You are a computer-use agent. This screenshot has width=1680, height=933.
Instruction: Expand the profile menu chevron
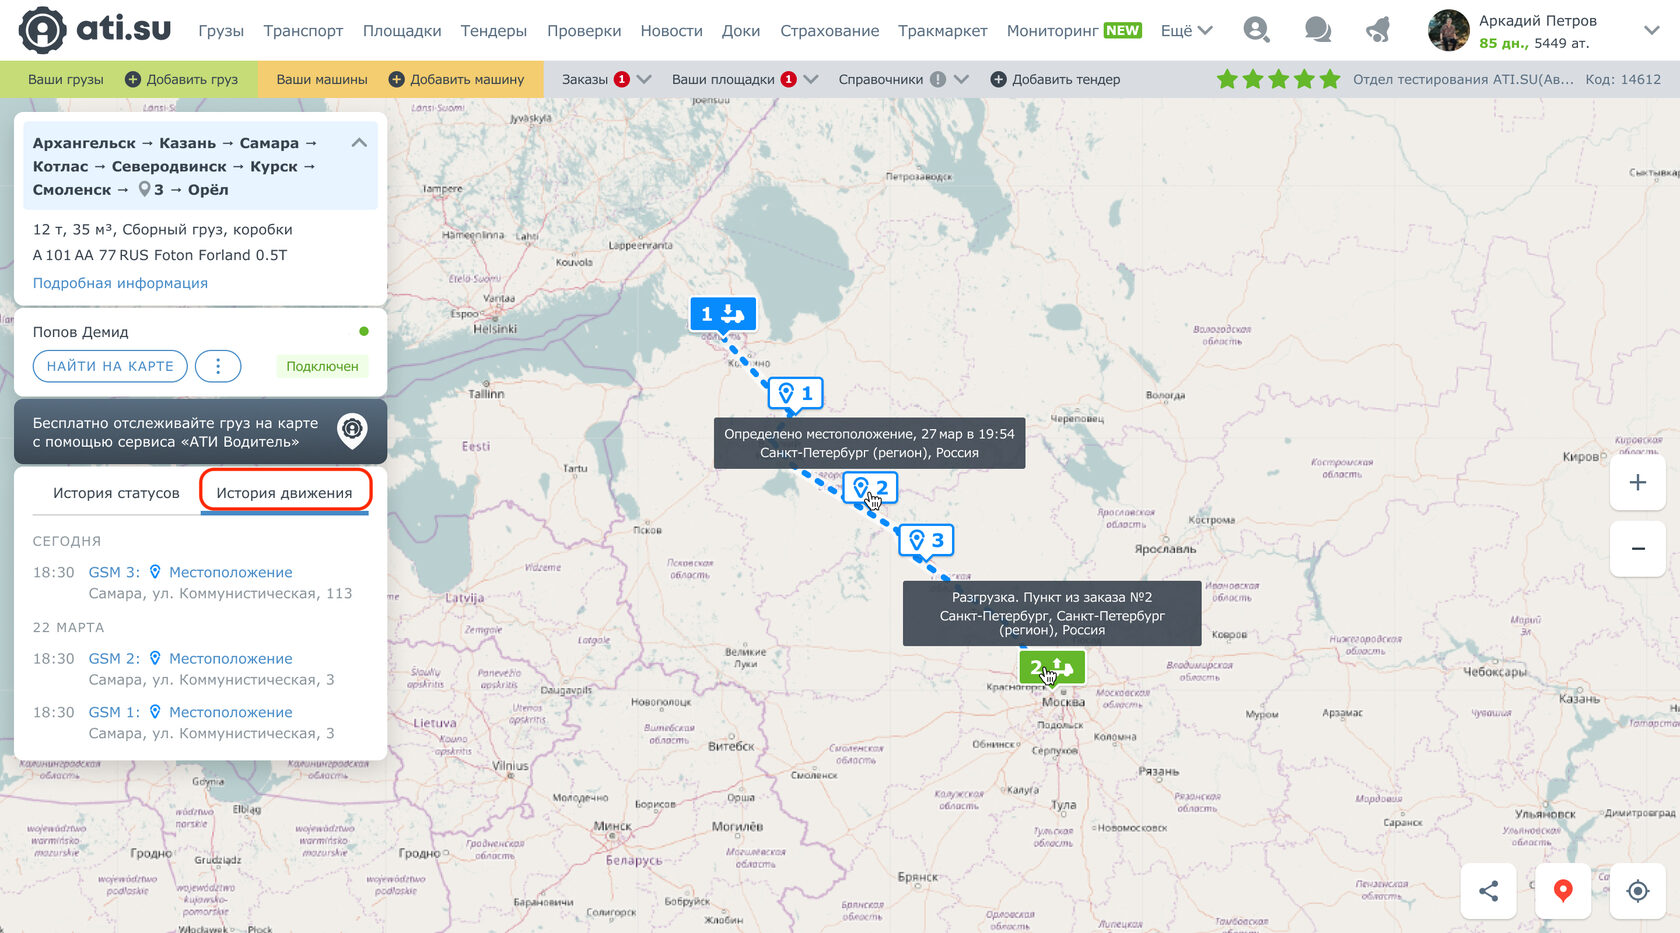1651,31
